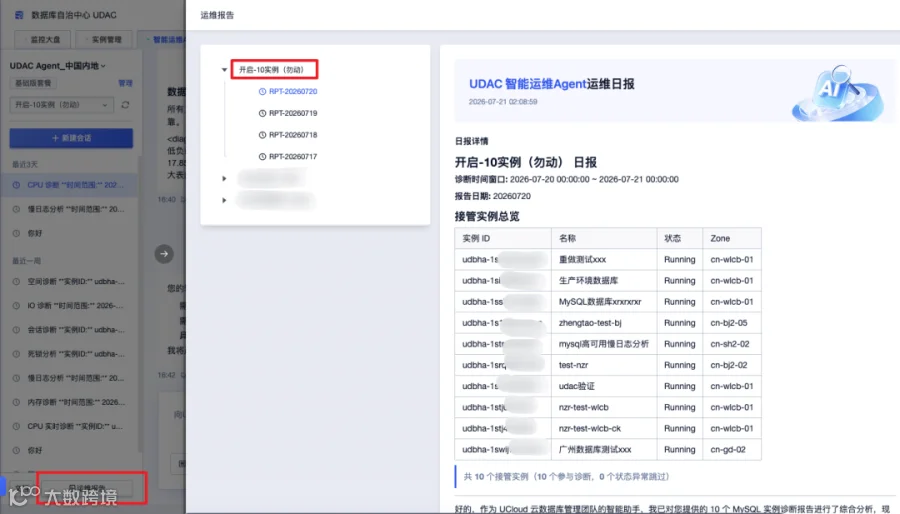Open the 监控大盘 tab
900x514 pixels.
[42, 39]
